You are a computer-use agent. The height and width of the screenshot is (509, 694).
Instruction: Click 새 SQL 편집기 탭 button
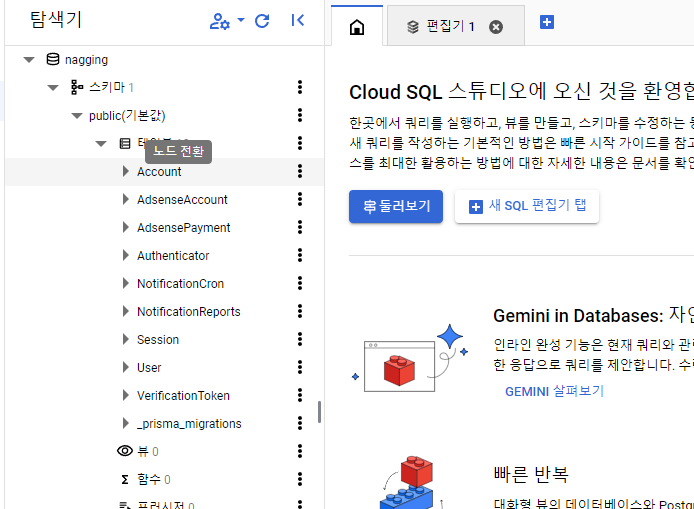[x=527, y=206]
